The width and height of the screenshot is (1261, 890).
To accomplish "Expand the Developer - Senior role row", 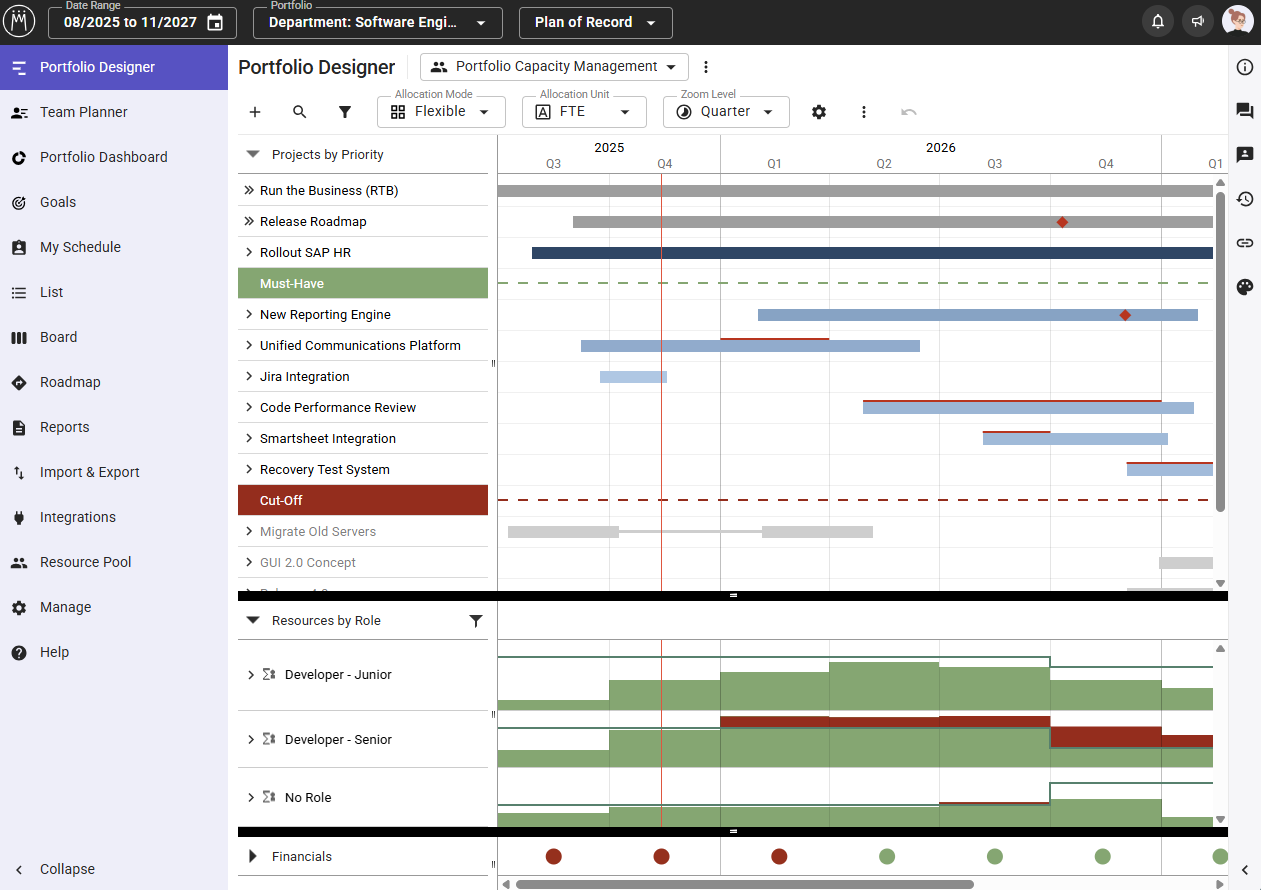I will pyautogui.click(x=251, y=740).
